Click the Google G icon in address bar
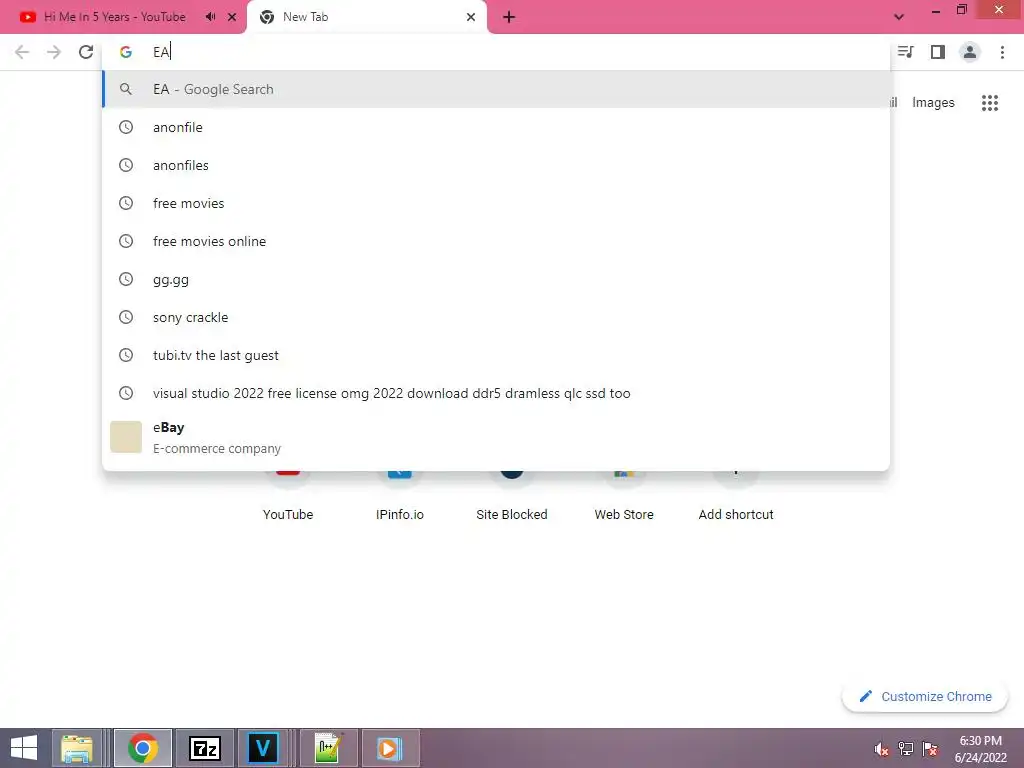Screen dimensions: 1024x768 [x=126, y=52]
